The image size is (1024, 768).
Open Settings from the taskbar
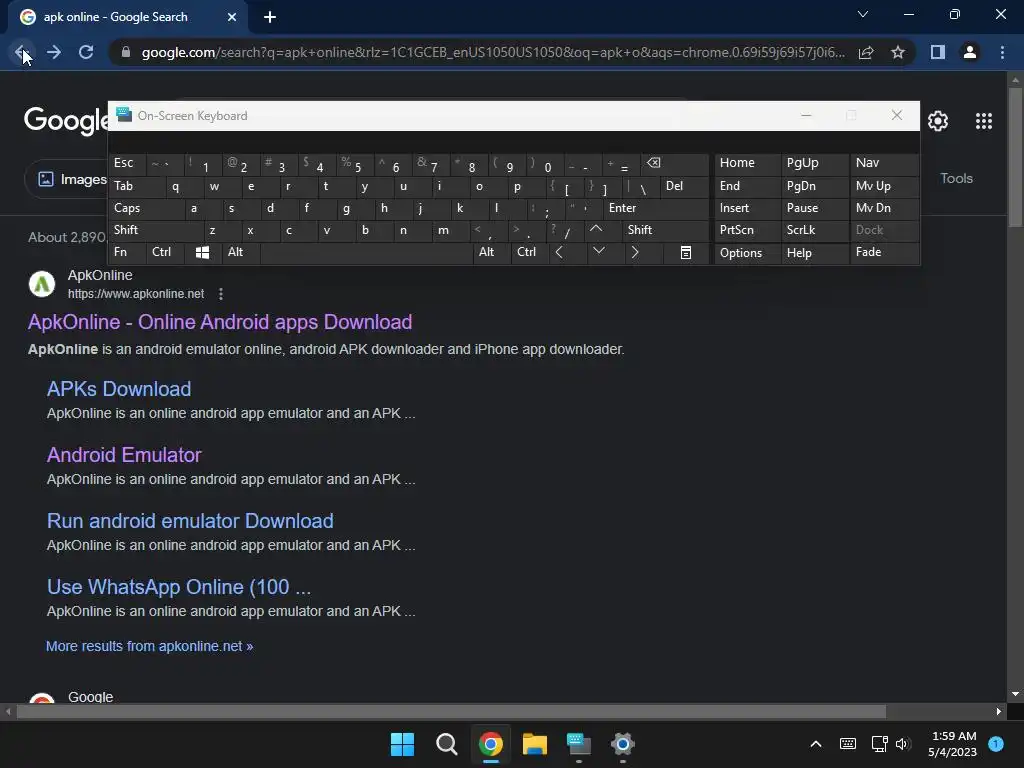click(622, 744)
